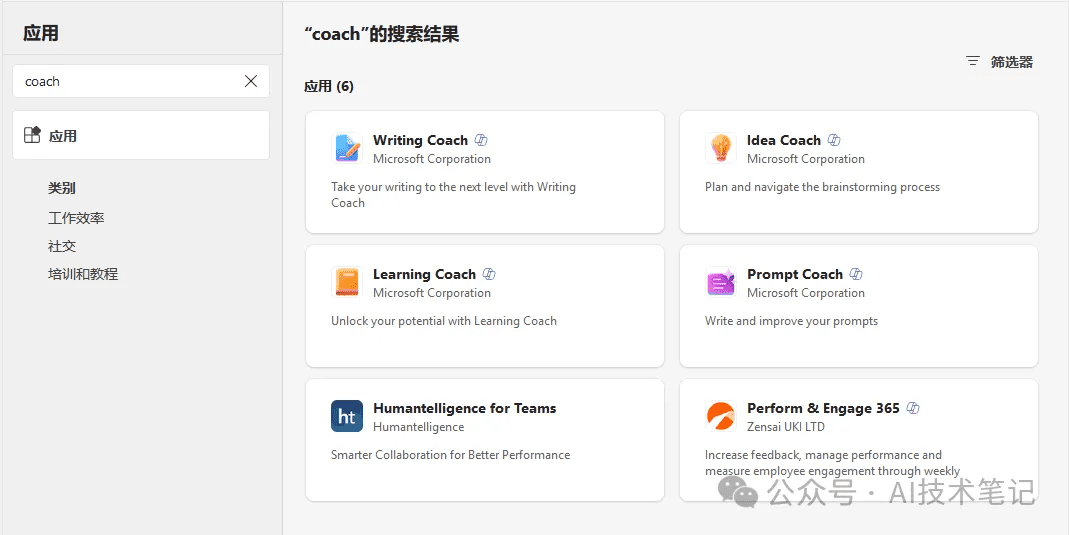Image resolution: width=1069 pixels, height=535 pixels.
Task: Open the Writing Coach app icon
Action: (347, 148)
